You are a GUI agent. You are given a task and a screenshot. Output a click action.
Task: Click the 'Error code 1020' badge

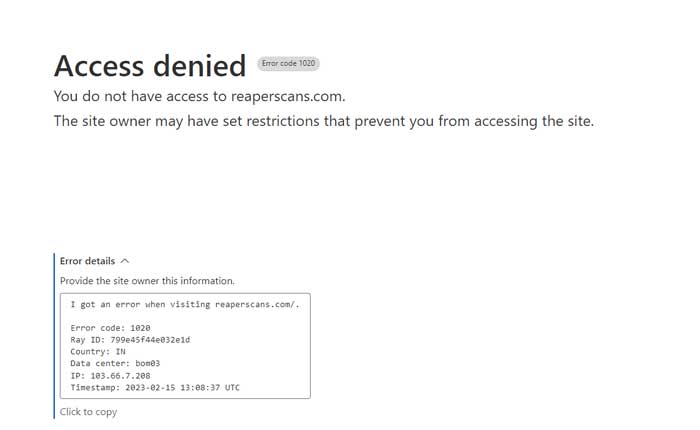tap(288, 64)
